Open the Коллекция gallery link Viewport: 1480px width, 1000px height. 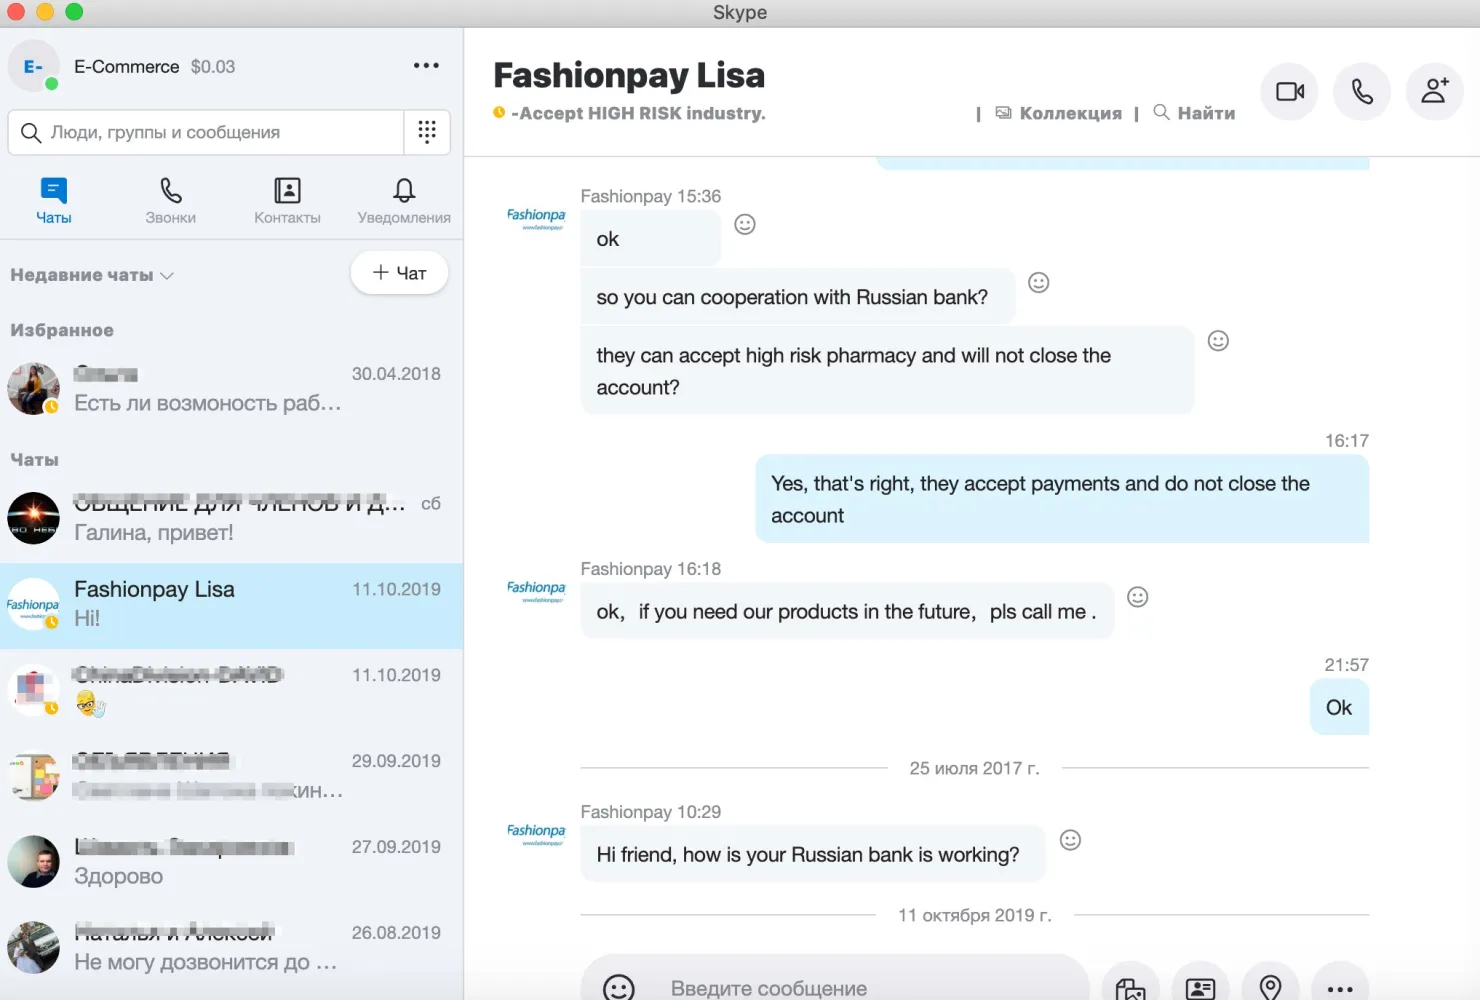point(1059,113)
